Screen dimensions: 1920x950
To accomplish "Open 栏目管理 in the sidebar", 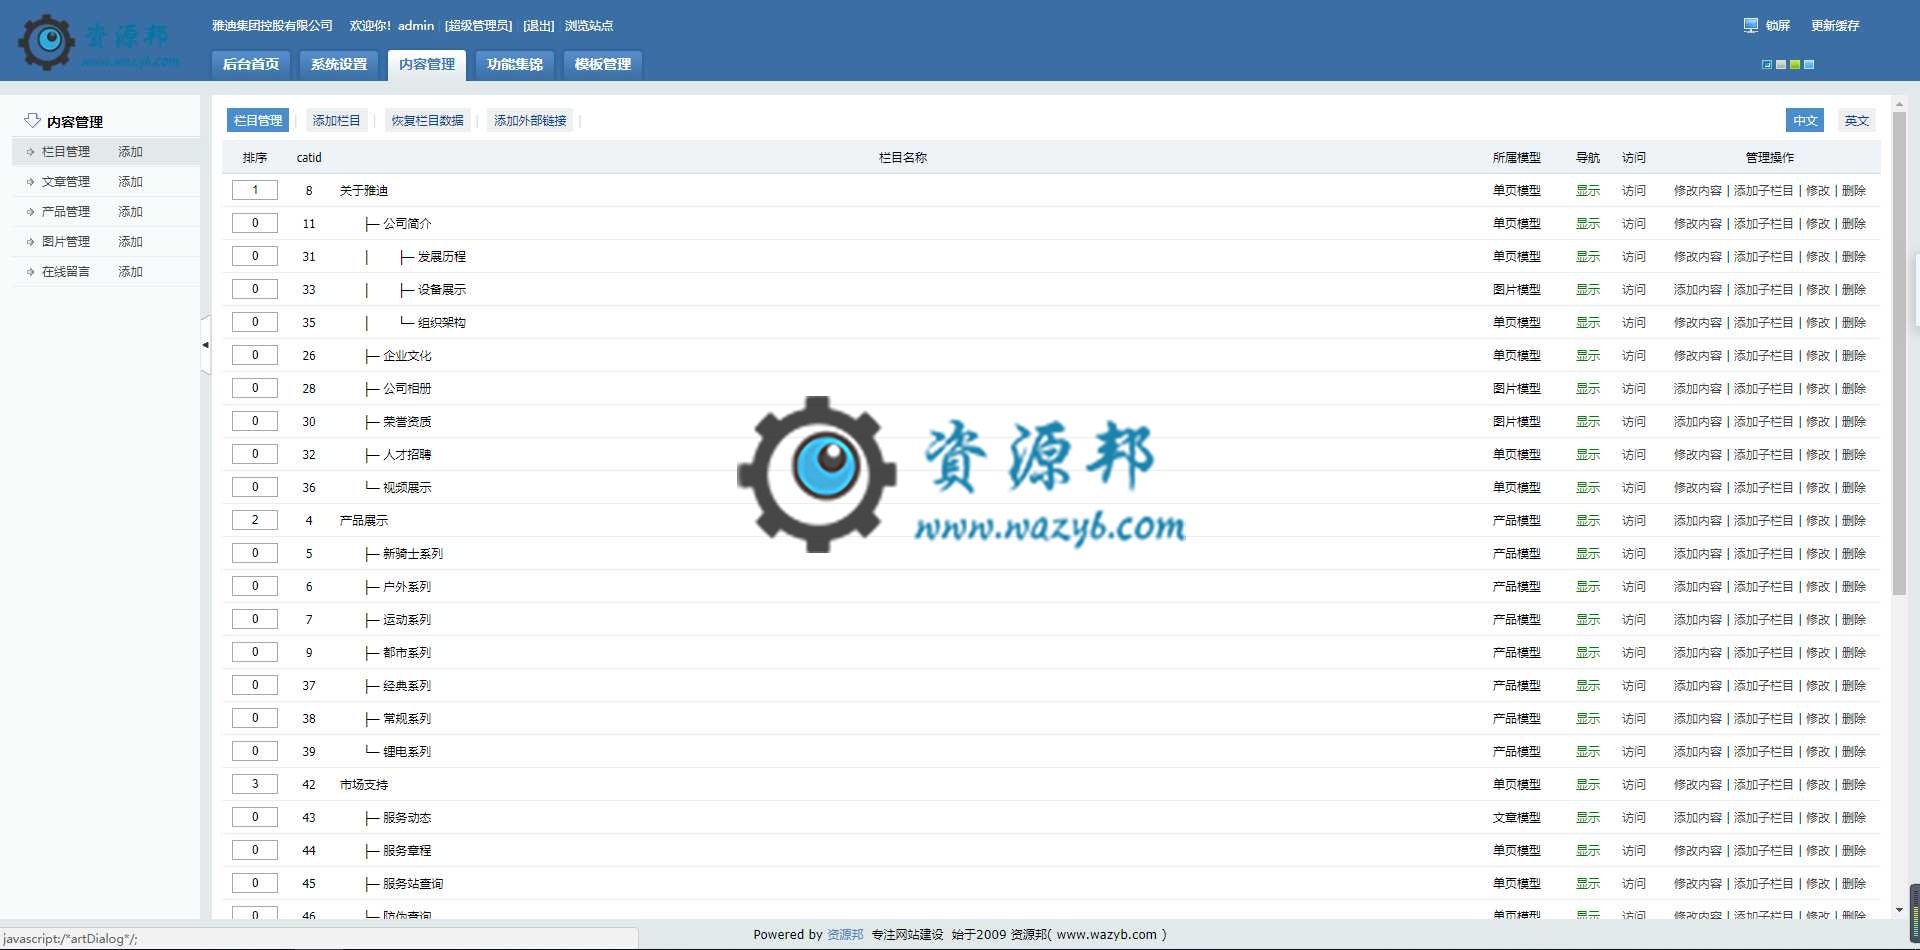I will (x=66, y=152).
